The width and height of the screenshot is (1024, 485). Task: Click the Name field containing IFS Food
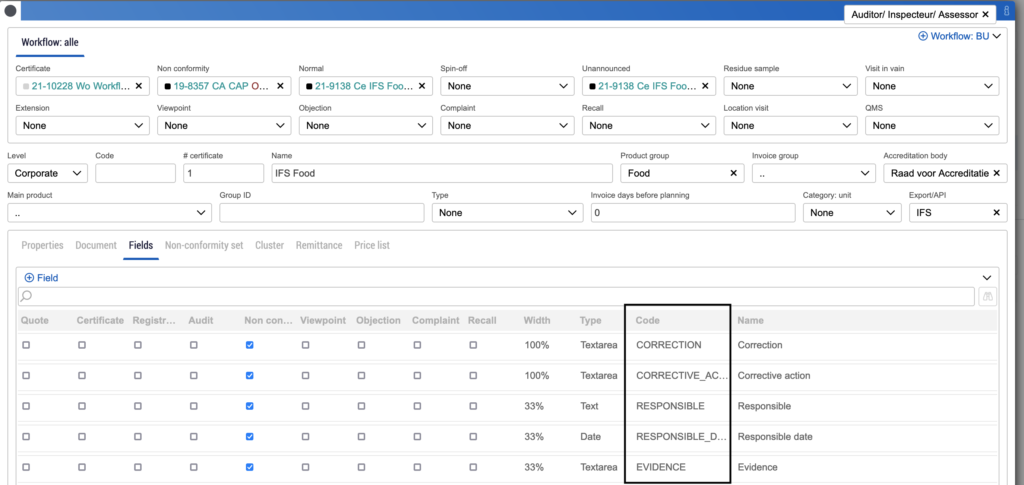pyautogui.click(x=440, y=173)
